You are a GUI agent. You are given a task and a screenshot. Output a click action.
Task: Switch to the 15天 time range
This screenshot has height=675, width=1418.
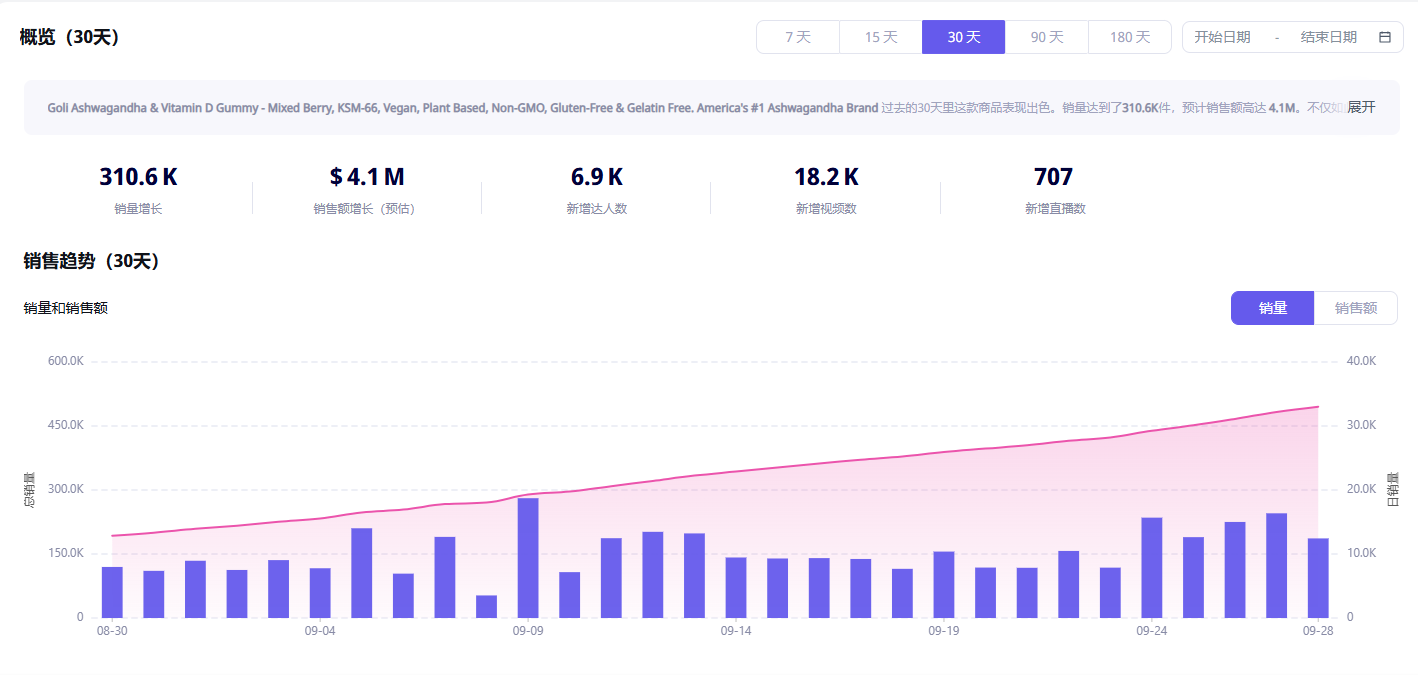click(x=880, y=37)
